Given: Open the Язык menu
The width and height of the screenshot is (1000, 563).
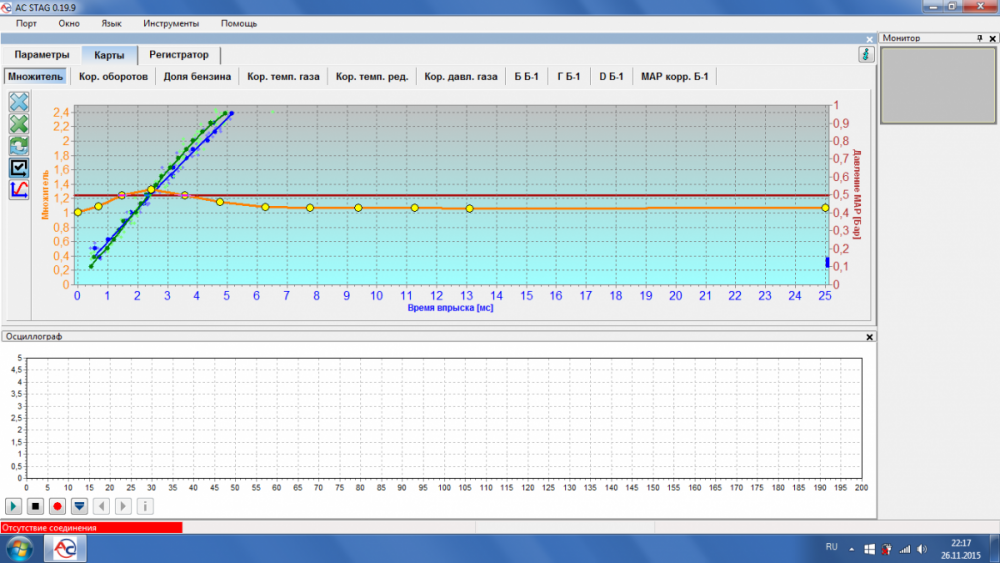Looking at the screenshot, I should coord(111,23).
